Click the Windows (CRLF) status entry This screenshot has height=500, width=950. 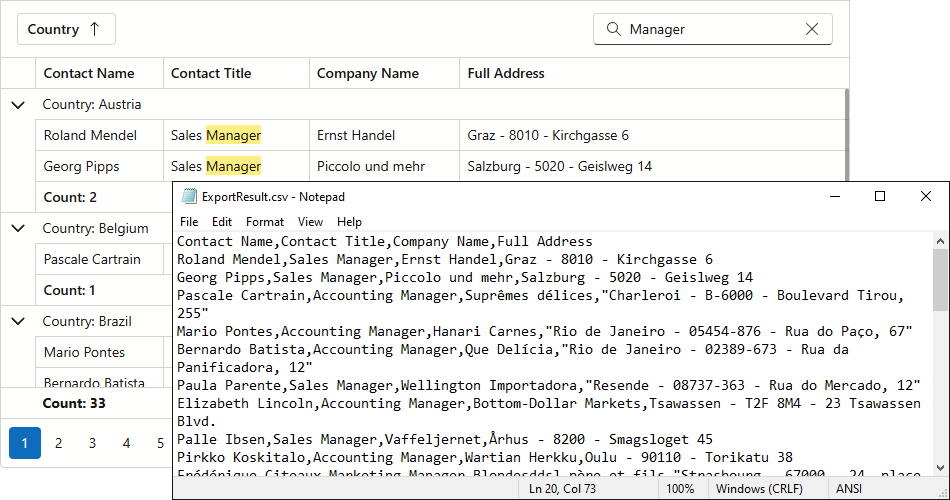click(x=759, y=488)
